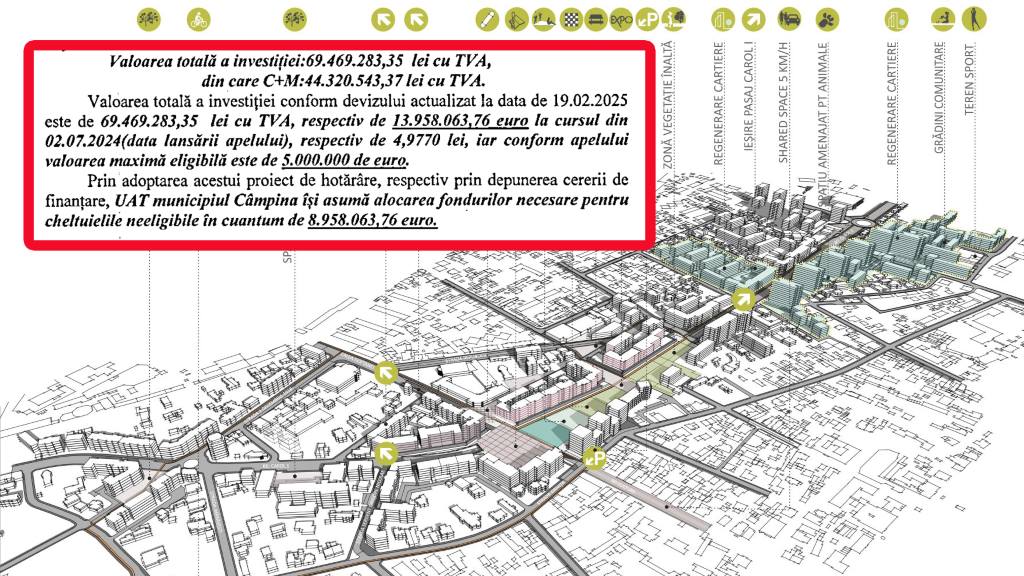Click the community gardening icon
This screenshot has height=576, width=1024.
tap(941, 18)
